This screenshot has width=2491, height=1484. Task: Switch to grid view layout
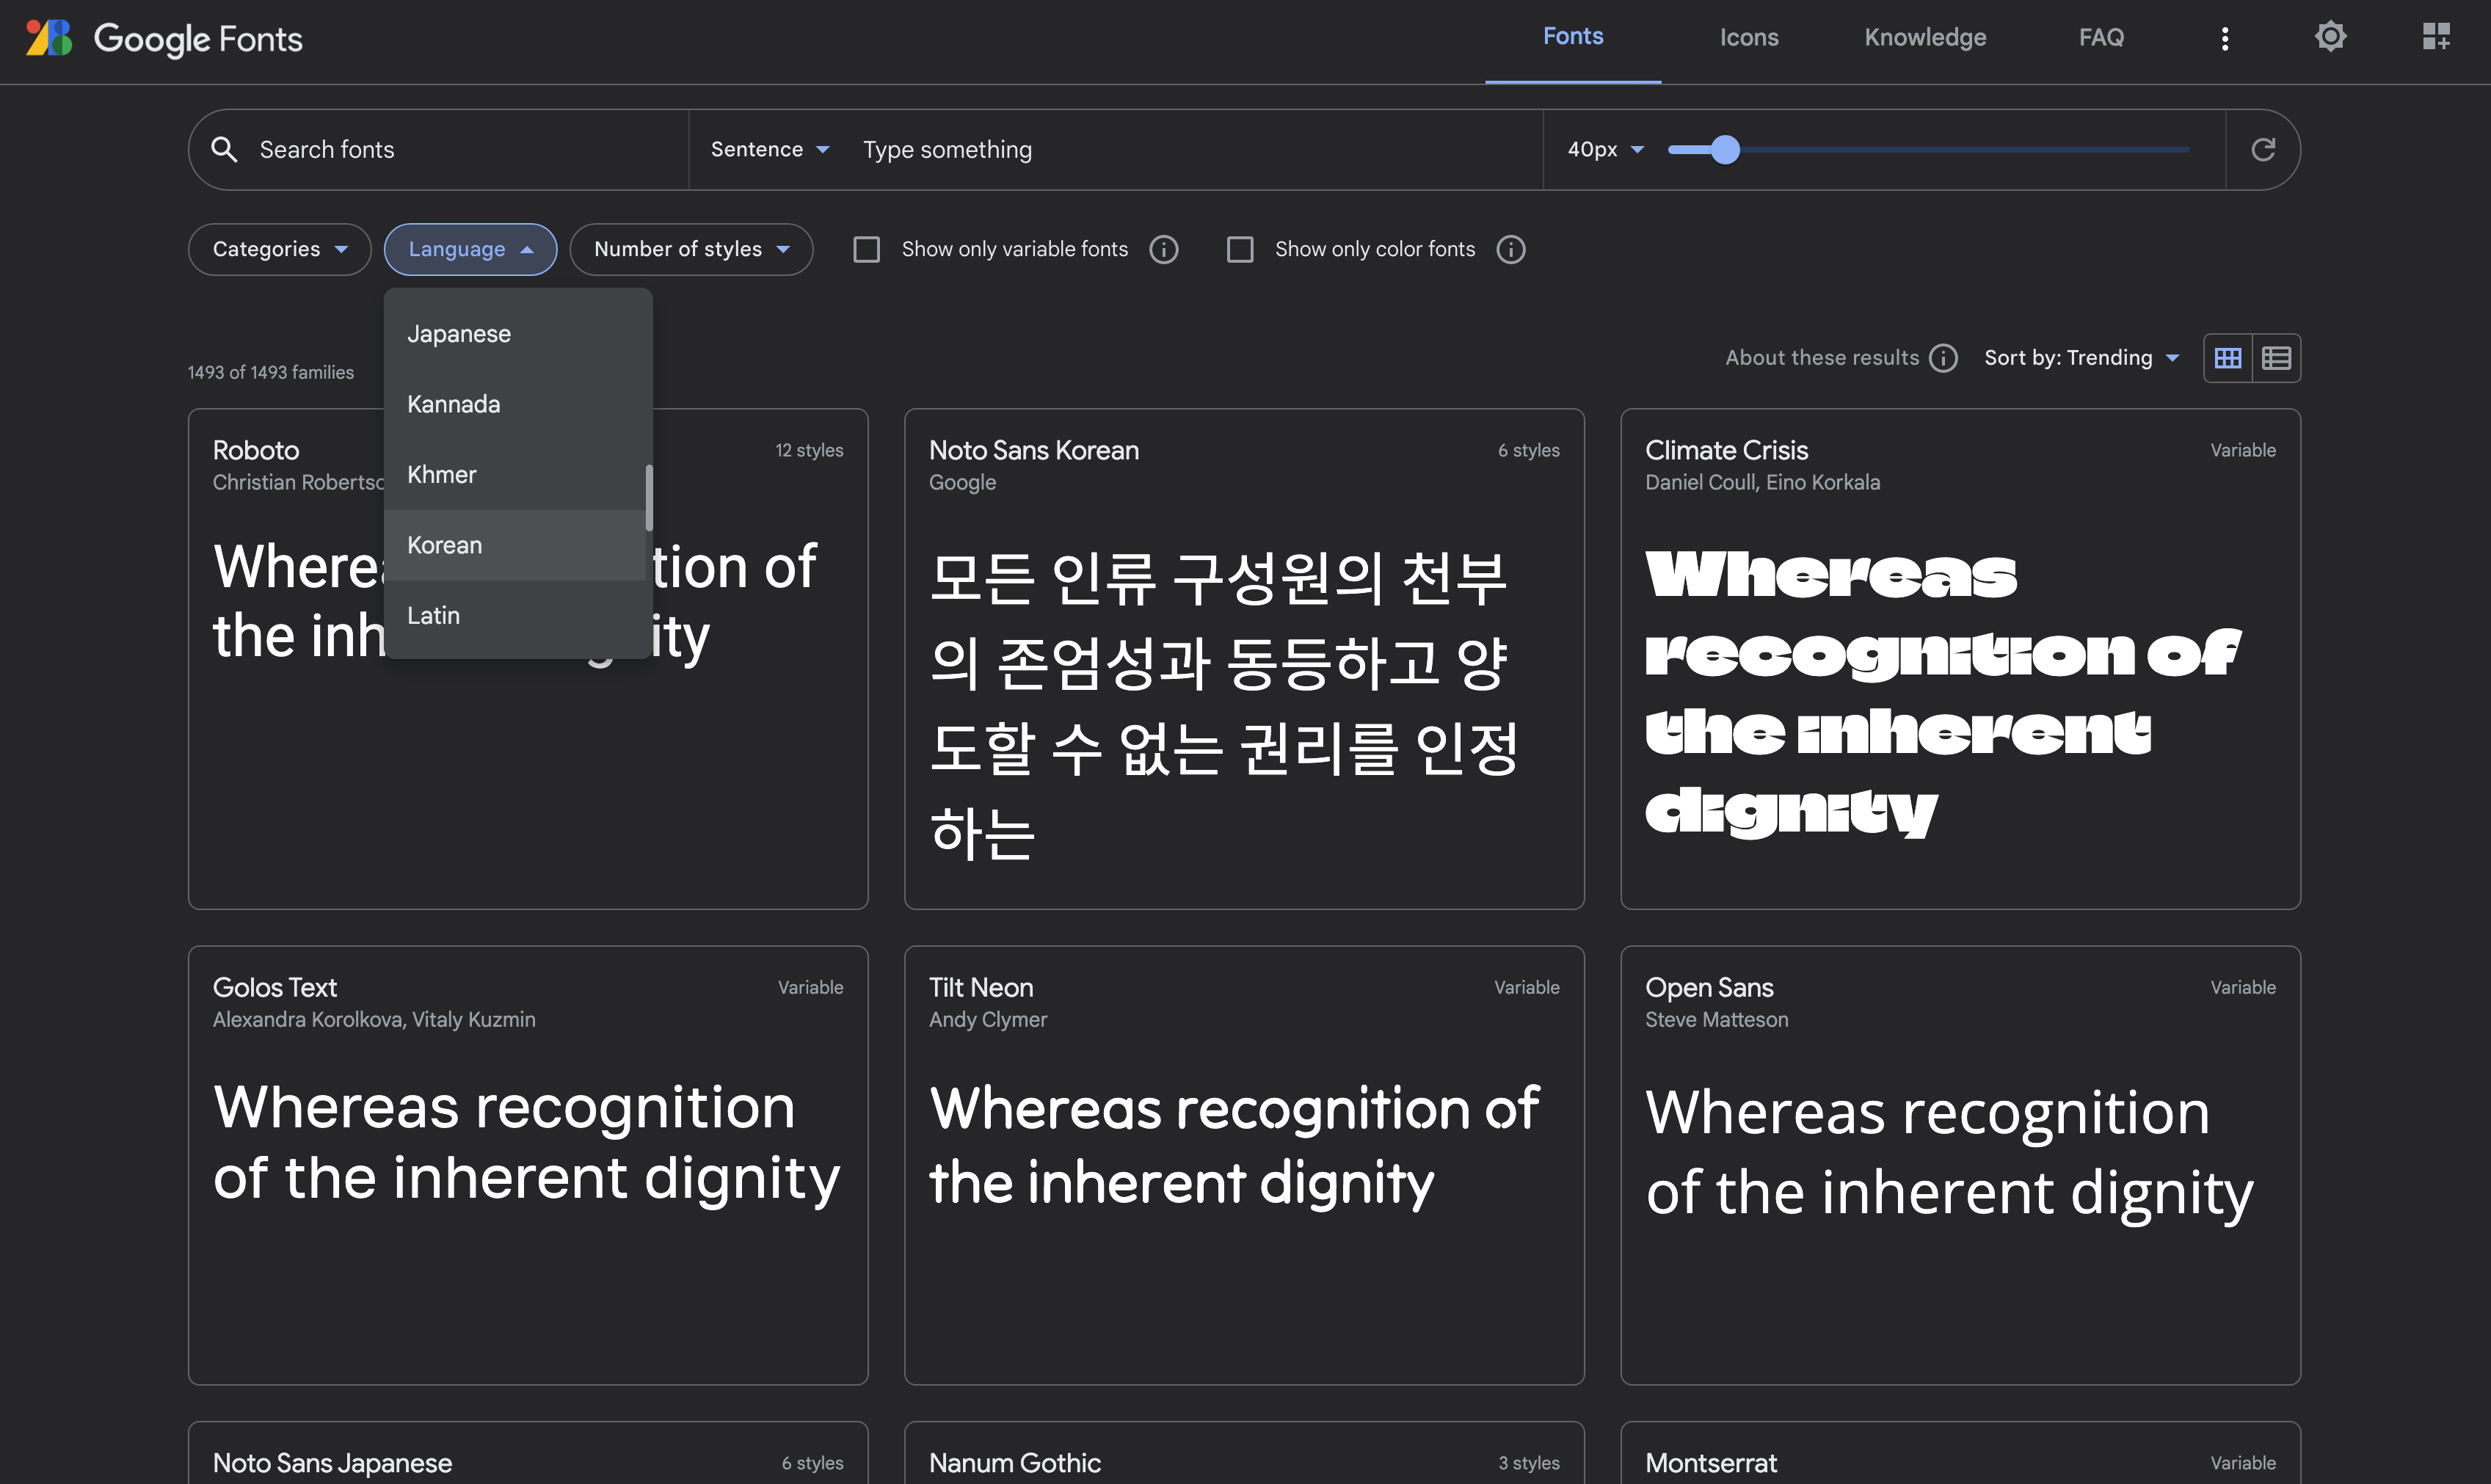pos(2227,358)
